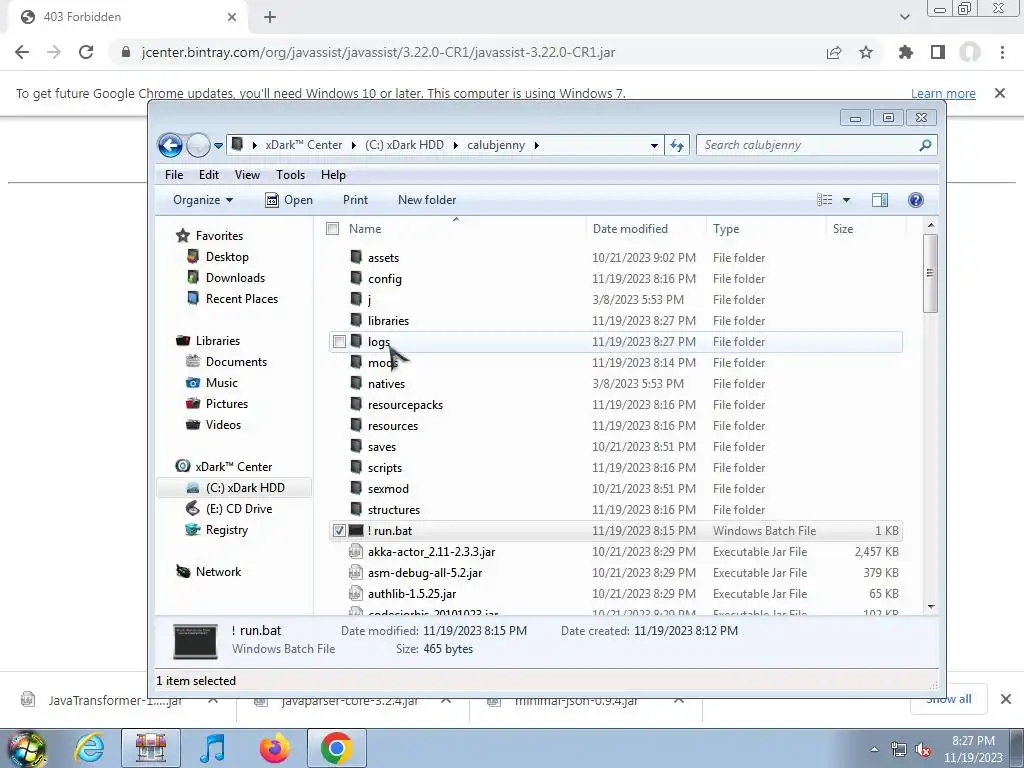Show hidden tray icons arrow
The image size is (1024, 768).
tap(874, 750)
